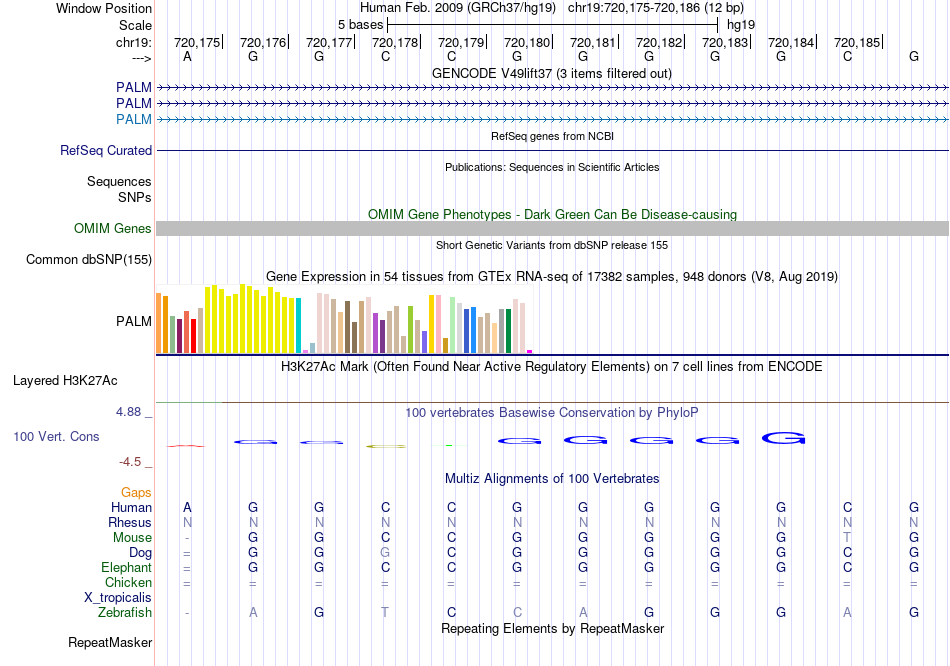
Task: Click the light blue PALM transcript label
Action: 133,119
